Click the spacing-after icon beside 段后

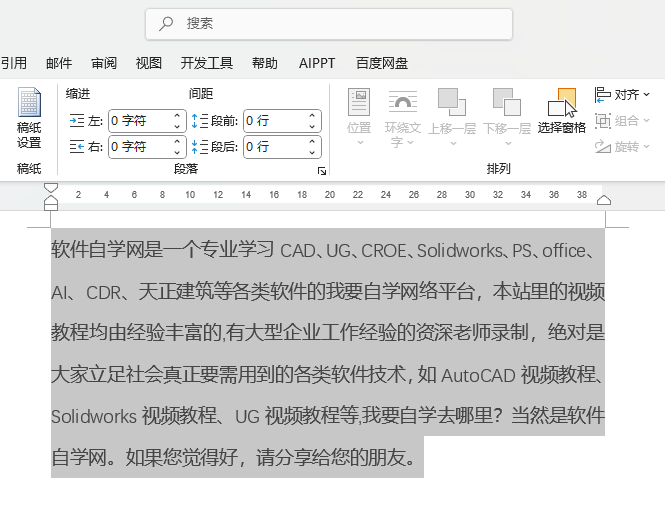(x=199, y=147)
